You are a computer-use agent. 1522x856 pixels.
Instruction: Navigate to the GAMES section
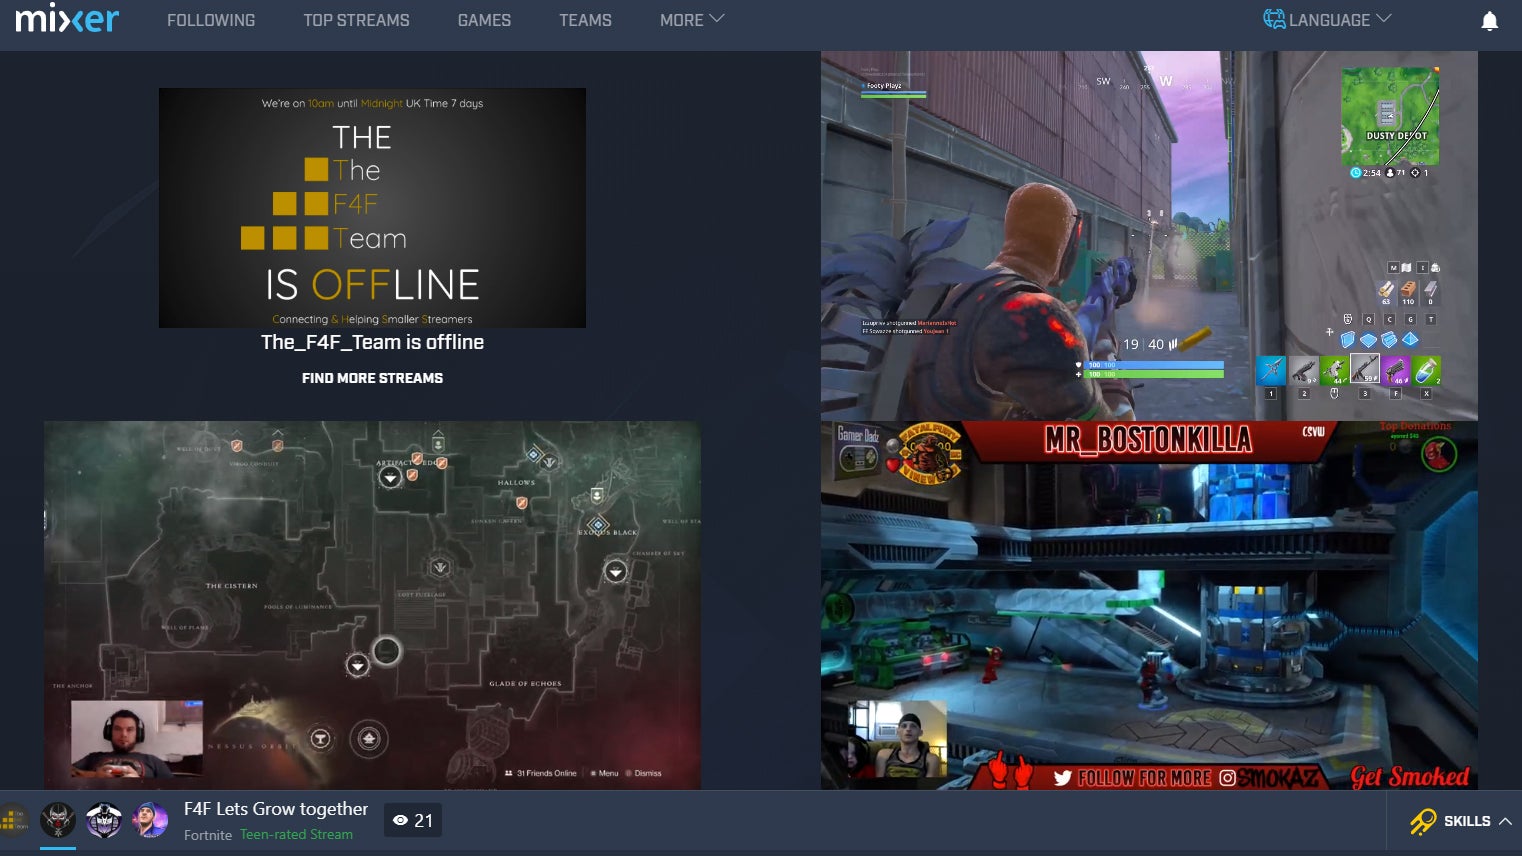pyautogui.click(x=484, y=20)
